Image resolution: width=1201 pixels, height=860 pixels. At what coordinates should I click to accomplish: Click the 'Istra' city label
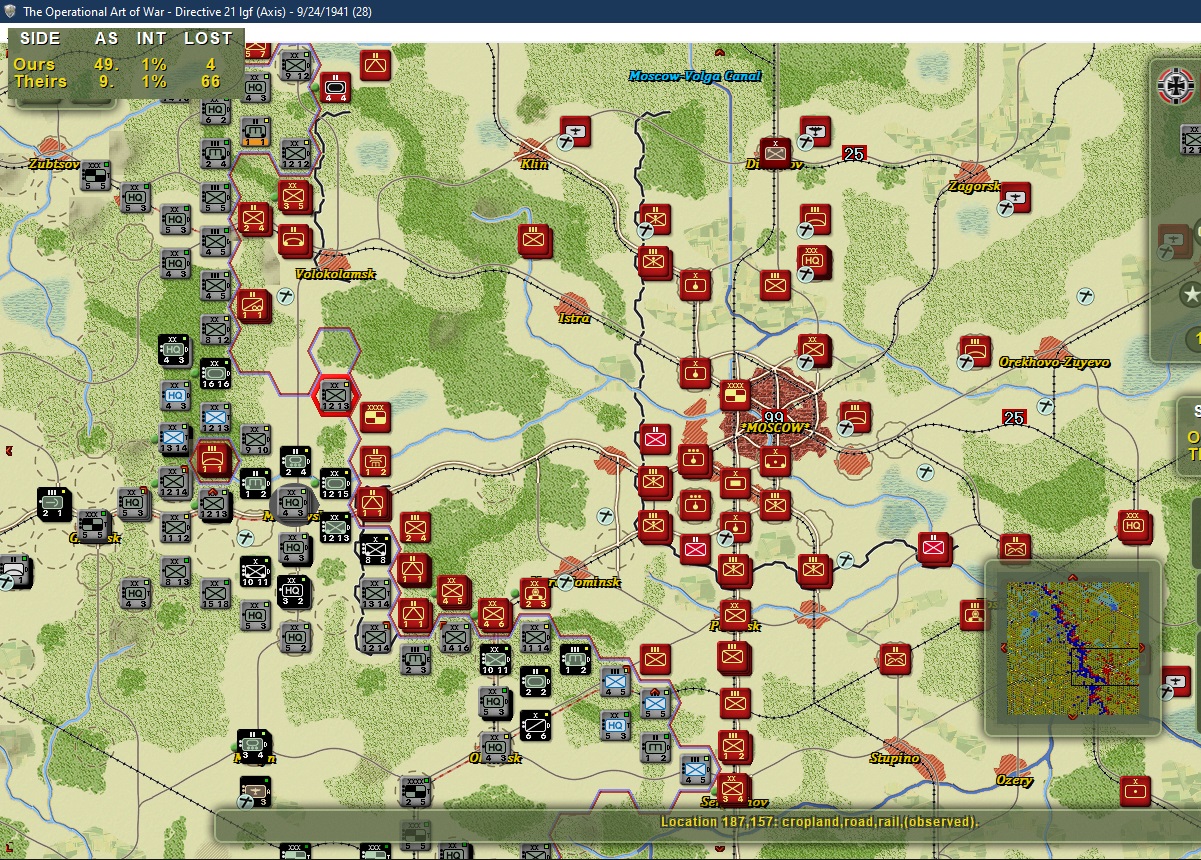click(574, 318)
